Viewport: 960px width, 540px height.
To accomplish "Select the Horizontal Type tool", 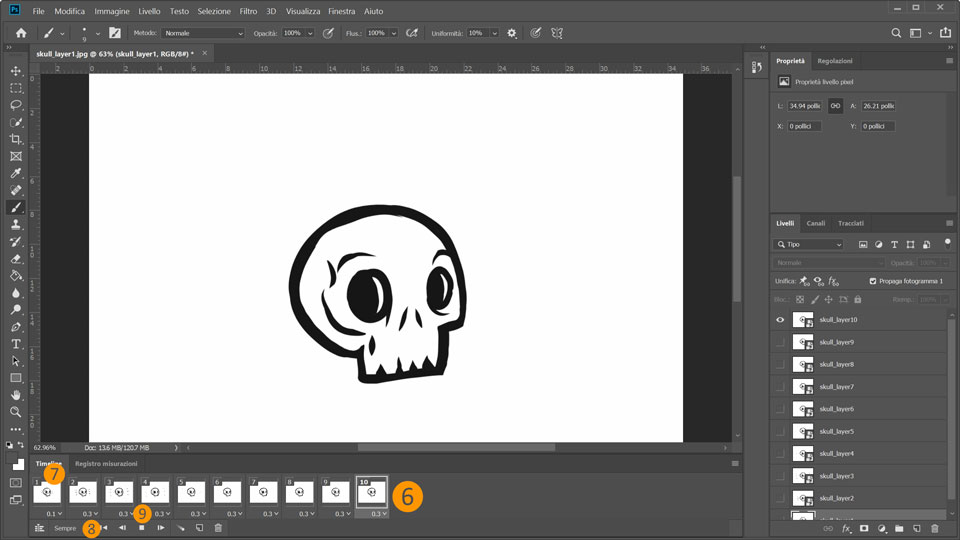I will click(16, 344).
